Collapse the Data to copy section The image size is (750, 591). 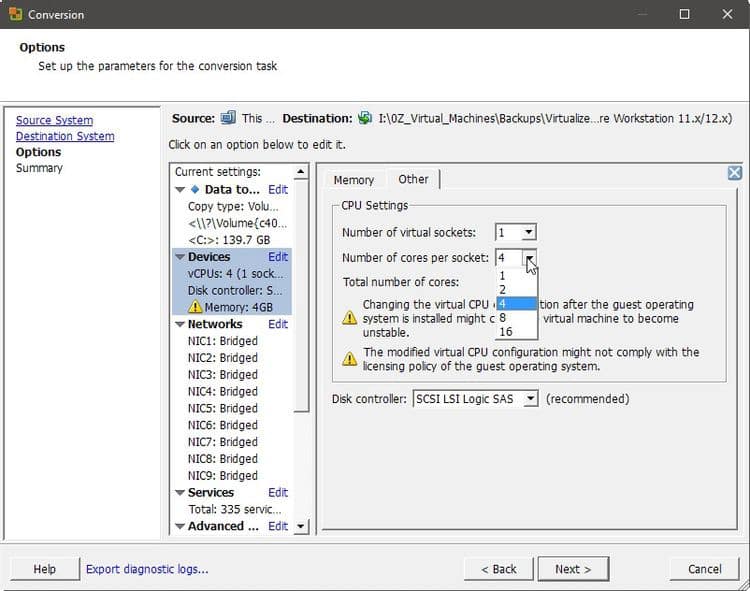click(180, 190)
